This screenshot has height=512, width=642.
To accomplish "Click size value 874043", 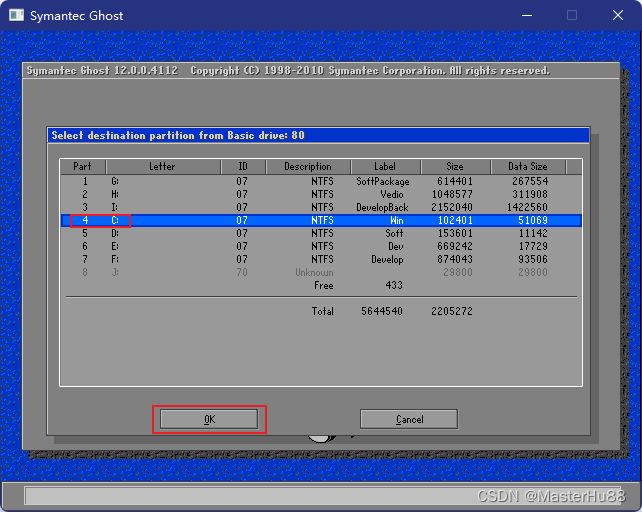I will (x=455, y=259).
